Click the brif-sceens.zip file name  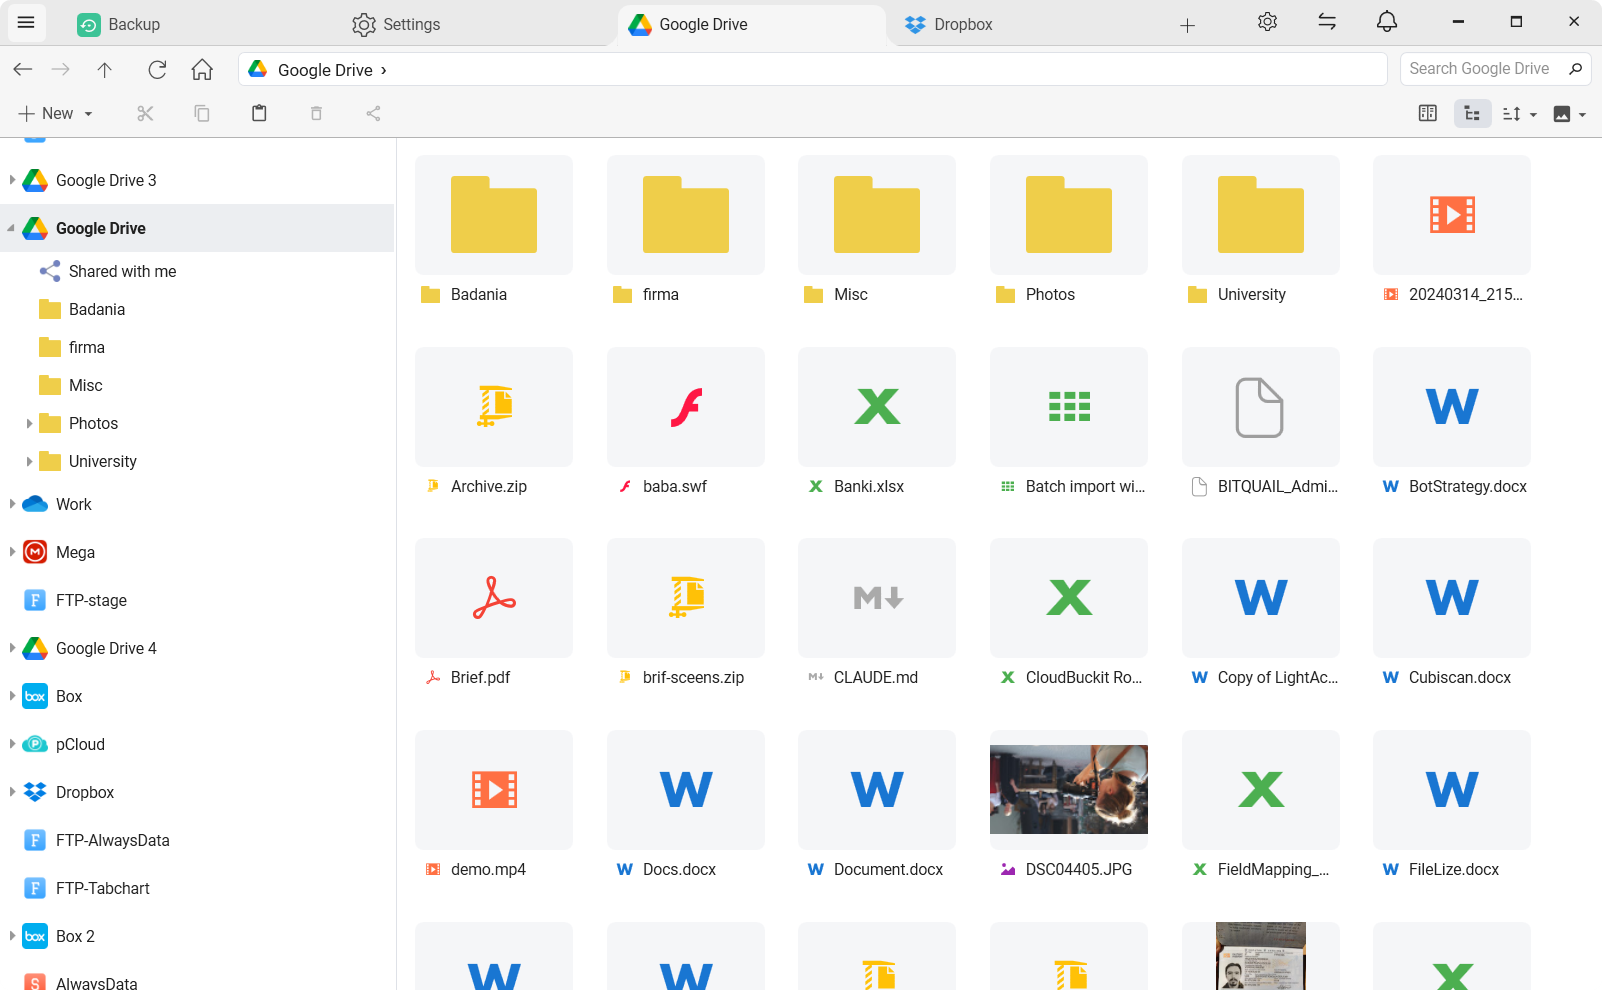[x=693, y=678]
